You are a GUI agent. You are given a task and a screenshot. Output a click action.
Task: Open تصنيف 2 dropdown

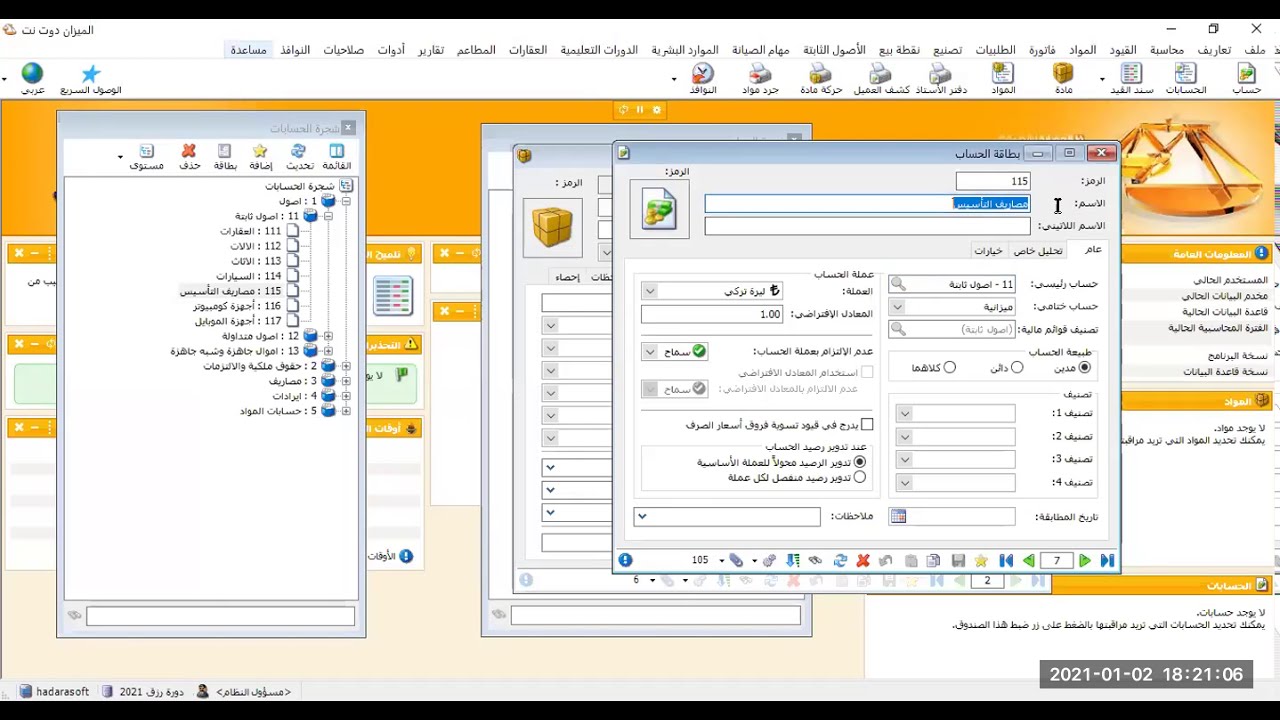click(905, 437)
